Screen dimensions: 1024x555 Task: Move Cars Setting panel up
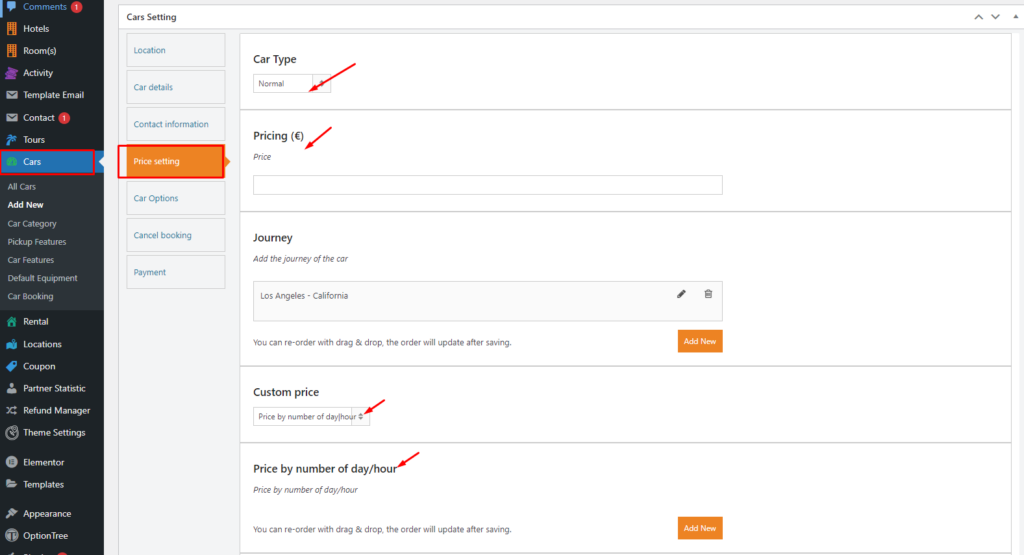click(x=978, y=17)
